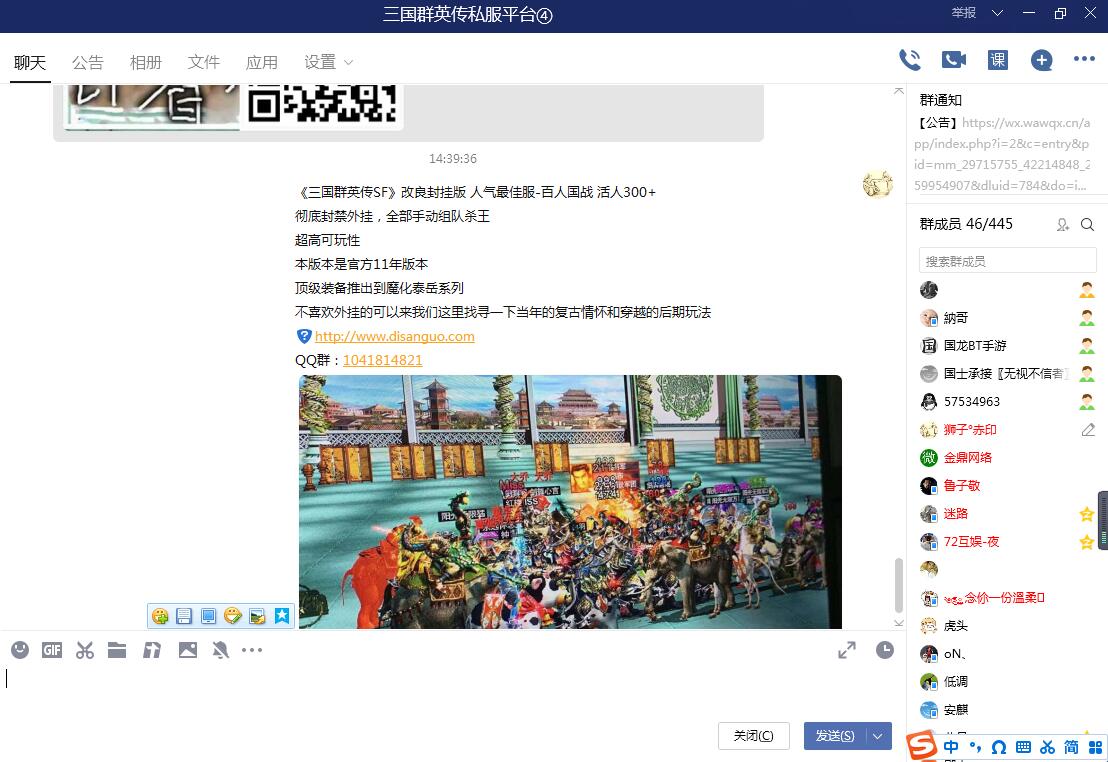Click the 搜索群成员 search field
1108x762 pixels.
point(1008,261)
